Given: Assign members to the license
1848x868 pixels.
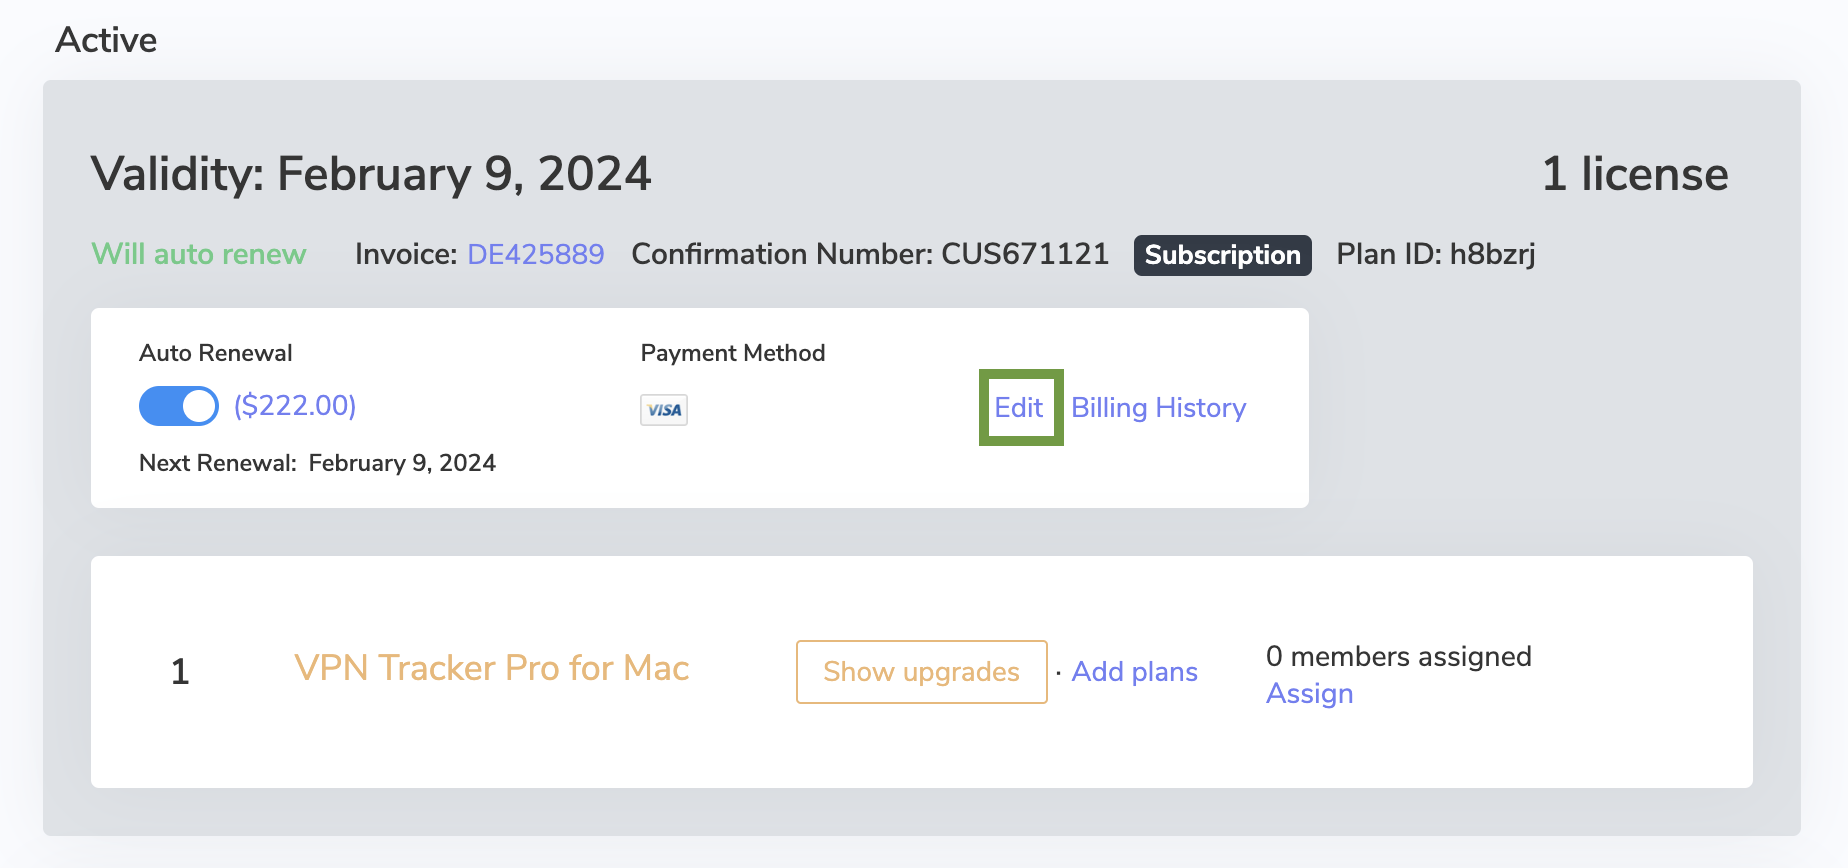Looking at the screenshot, I should coord(1309,692).
